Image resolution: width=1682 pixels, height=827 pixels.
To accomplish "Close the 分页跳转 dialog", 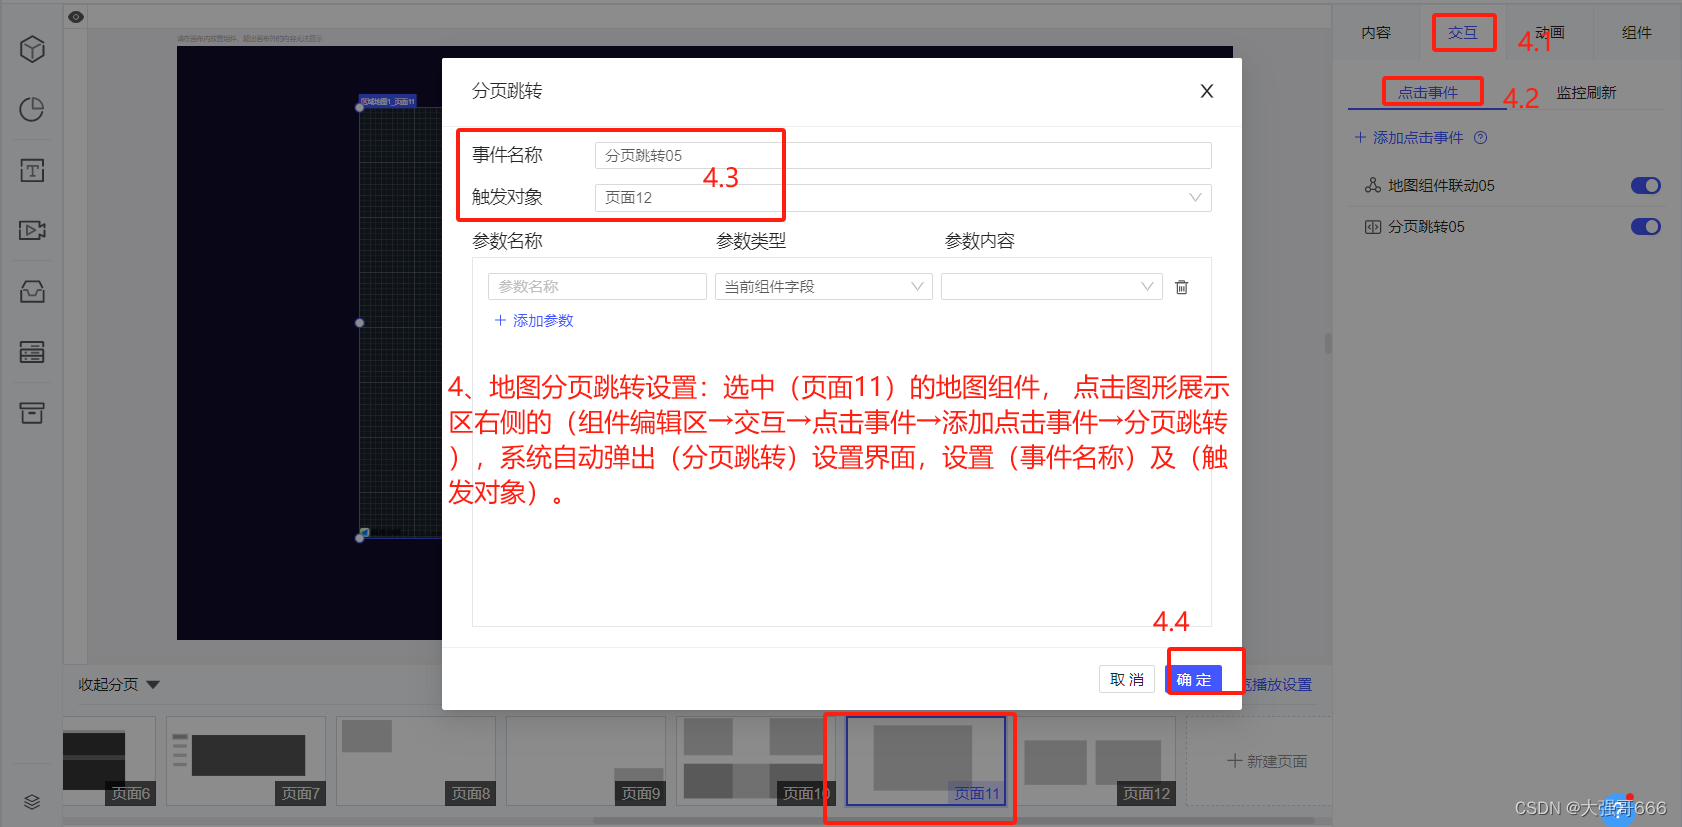I will (x=1207, y=91).
